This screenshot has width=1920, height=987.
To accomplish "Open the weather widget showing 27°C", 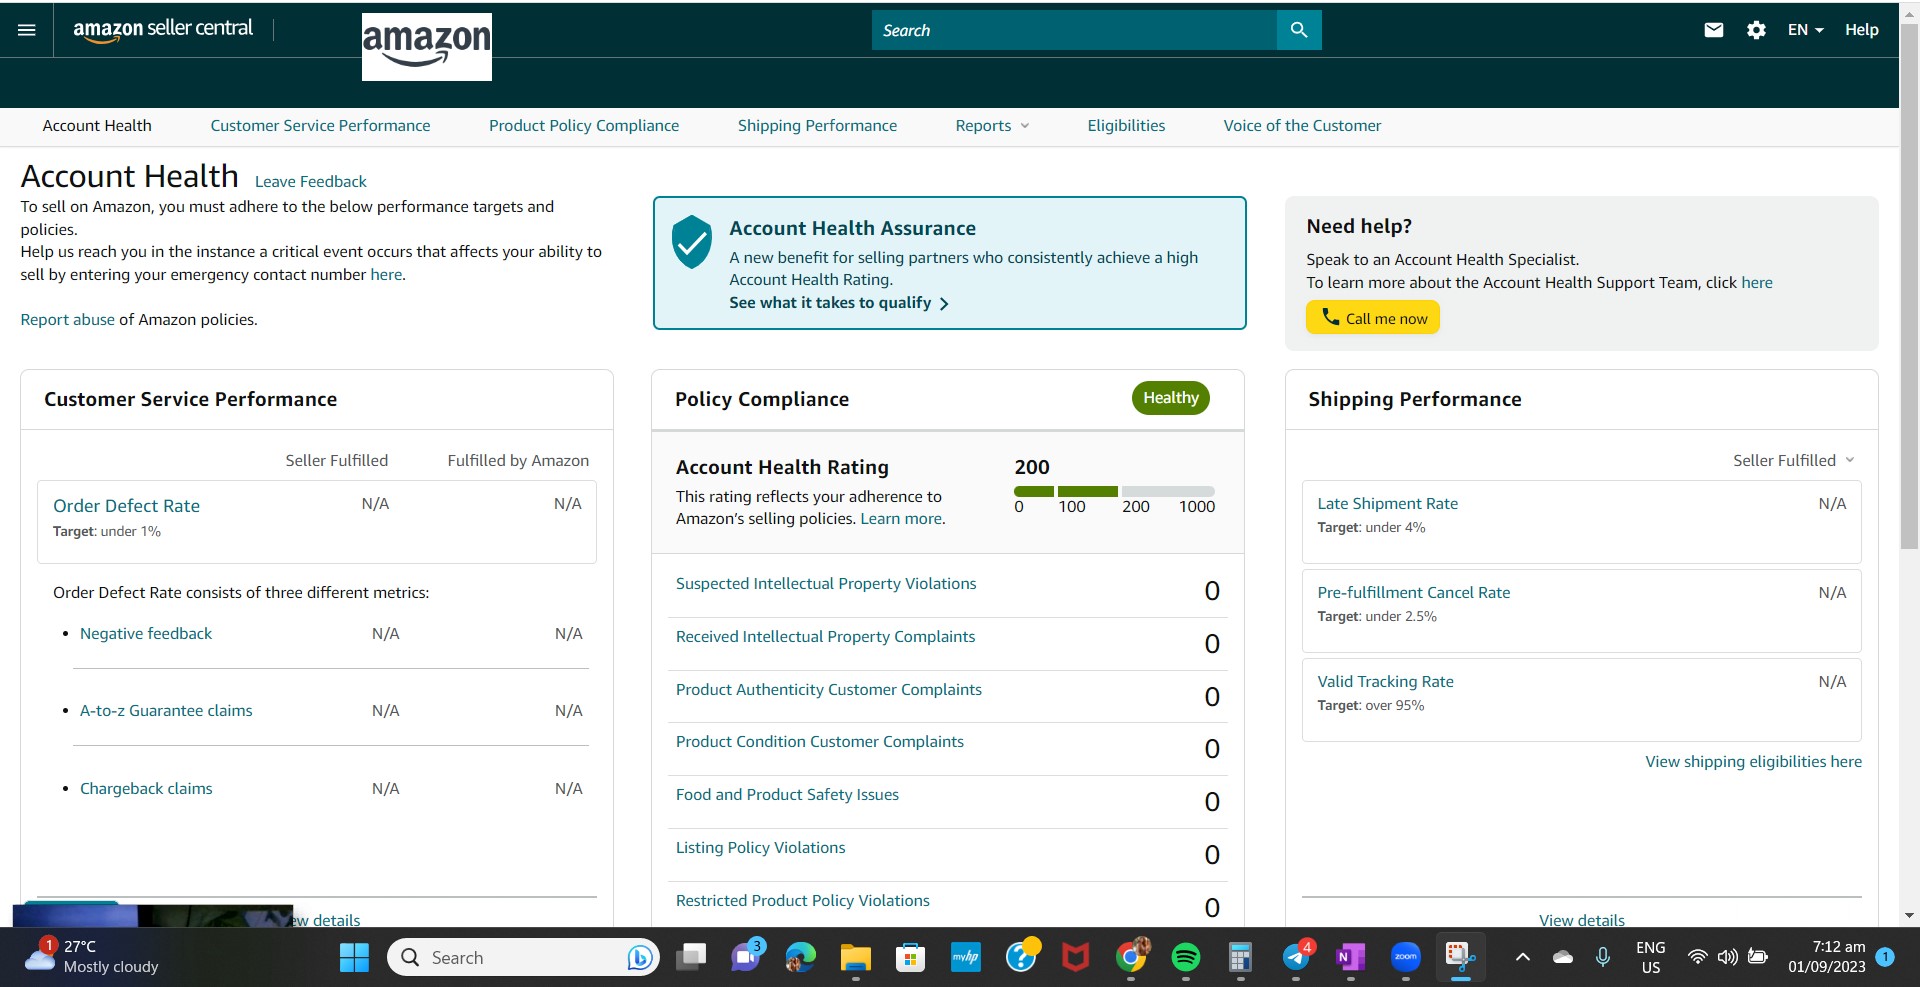I will coord(92,957).
